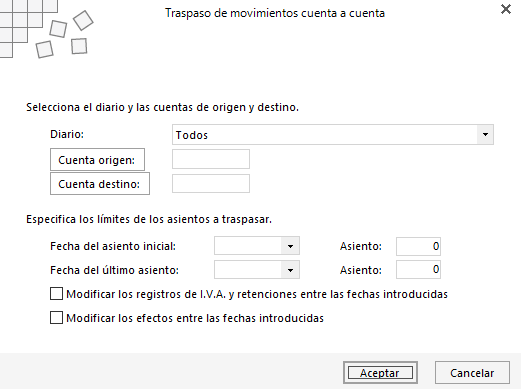
Task: Open the Cuenta origen account selector button
Action: [x=97, y=160]
